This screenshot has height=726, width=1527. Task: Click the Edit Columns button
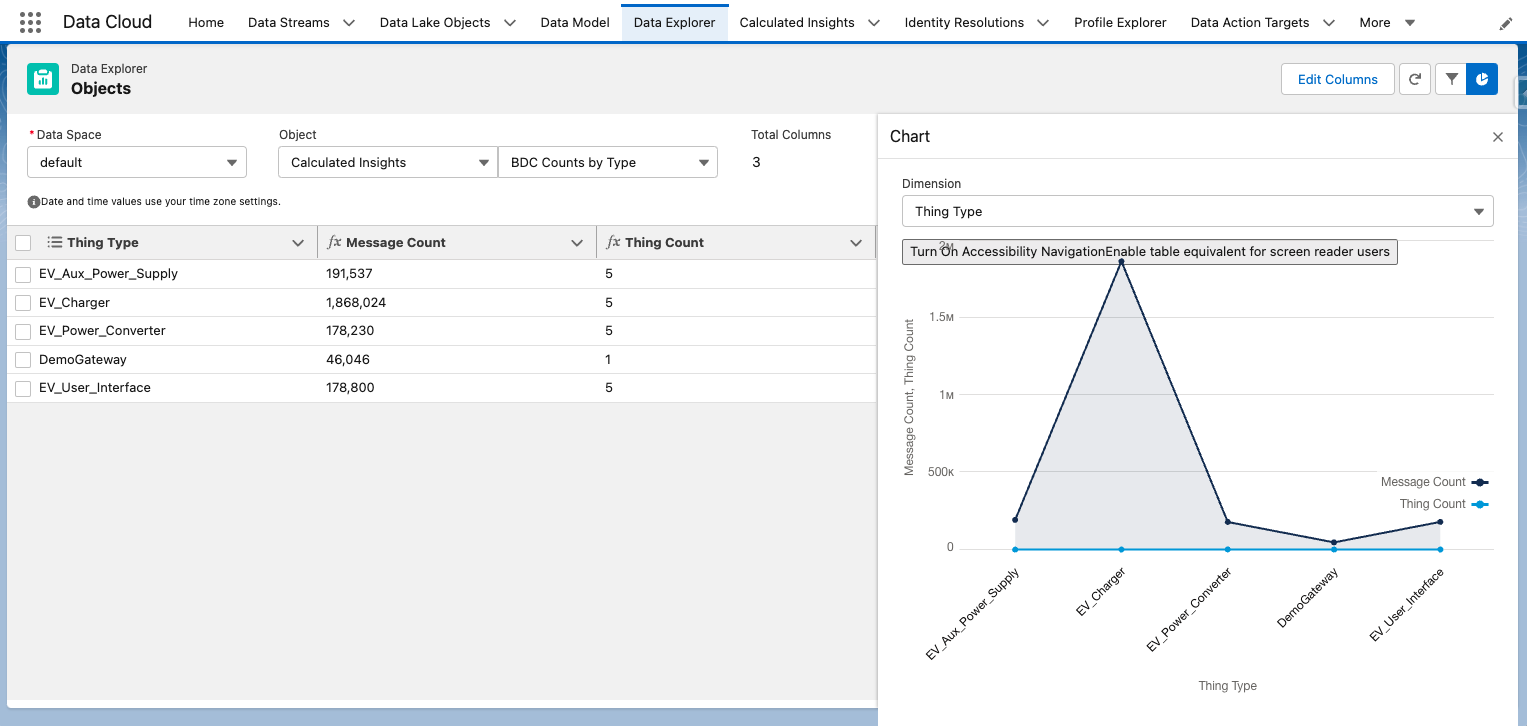(1337, 79)
